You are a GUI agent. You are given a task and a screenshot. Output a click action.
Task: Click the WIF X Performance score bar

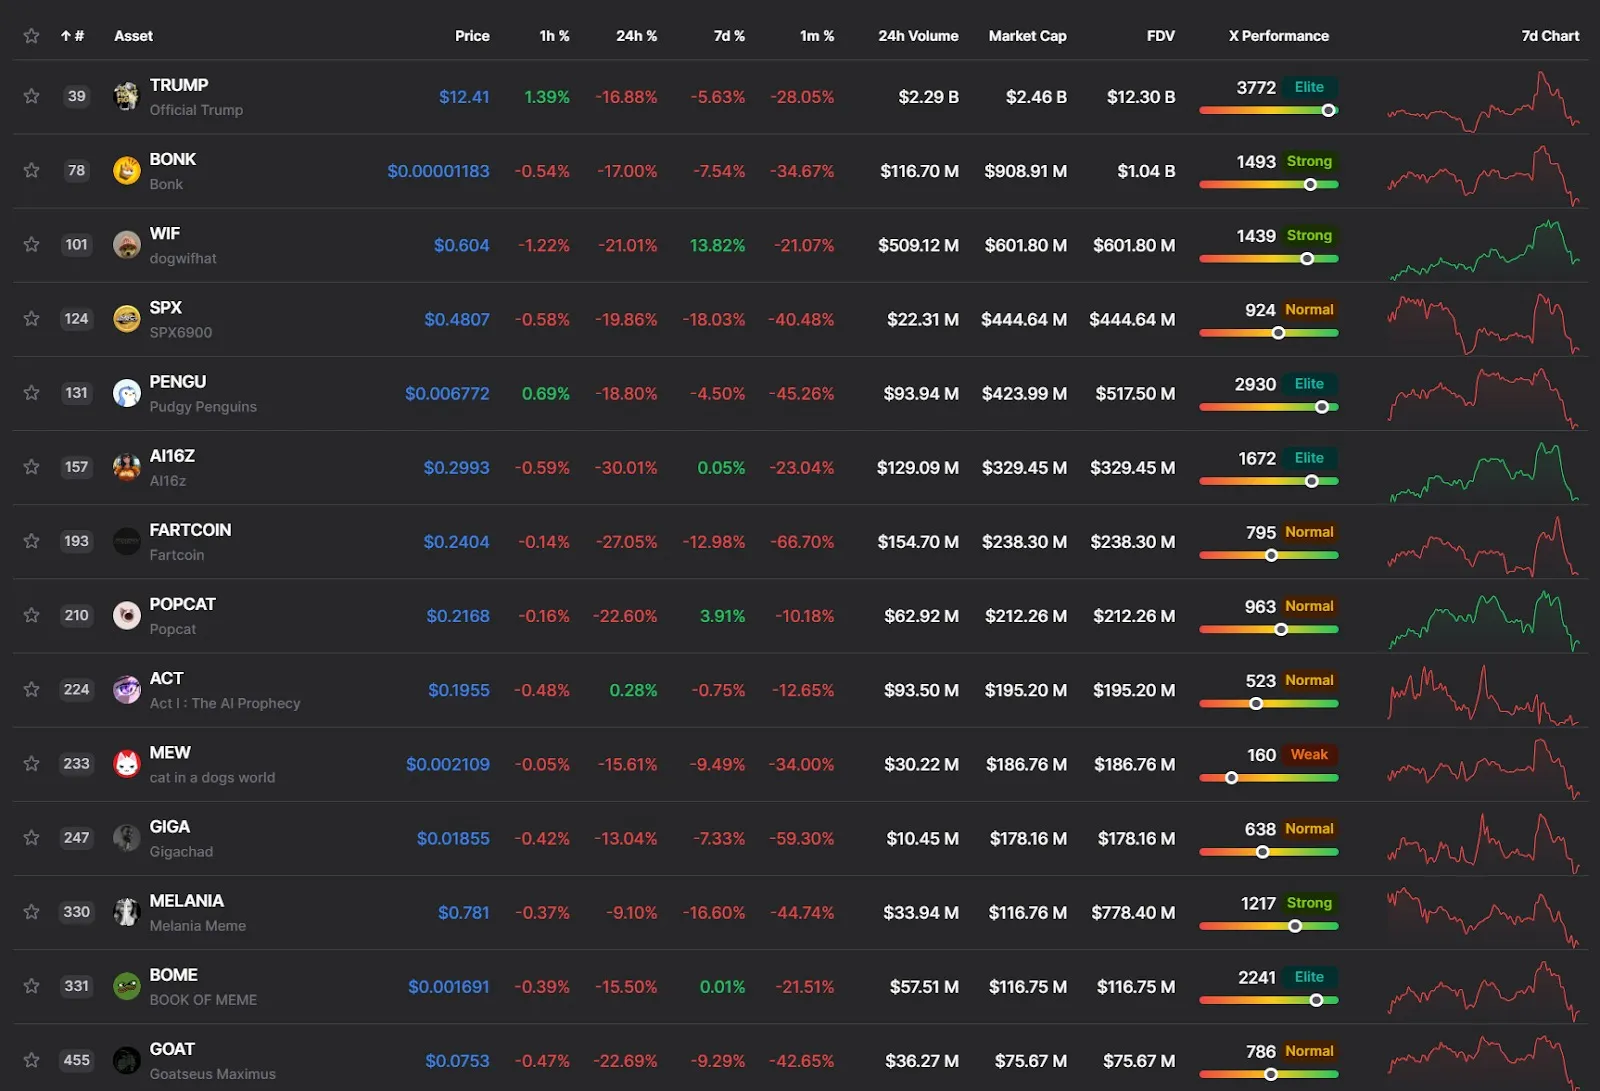(1268, 259)
